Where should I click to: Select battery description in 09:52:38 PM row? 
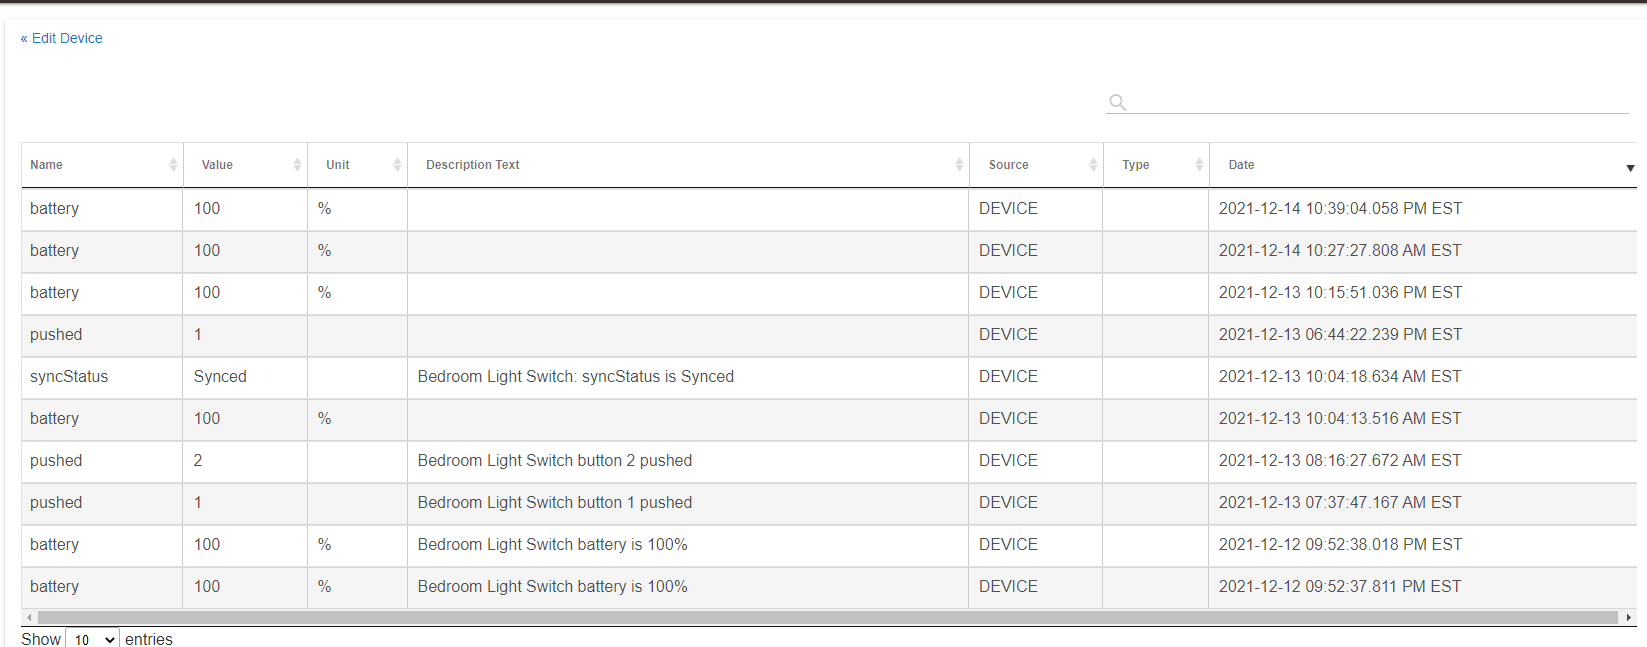tap(553, 545)
